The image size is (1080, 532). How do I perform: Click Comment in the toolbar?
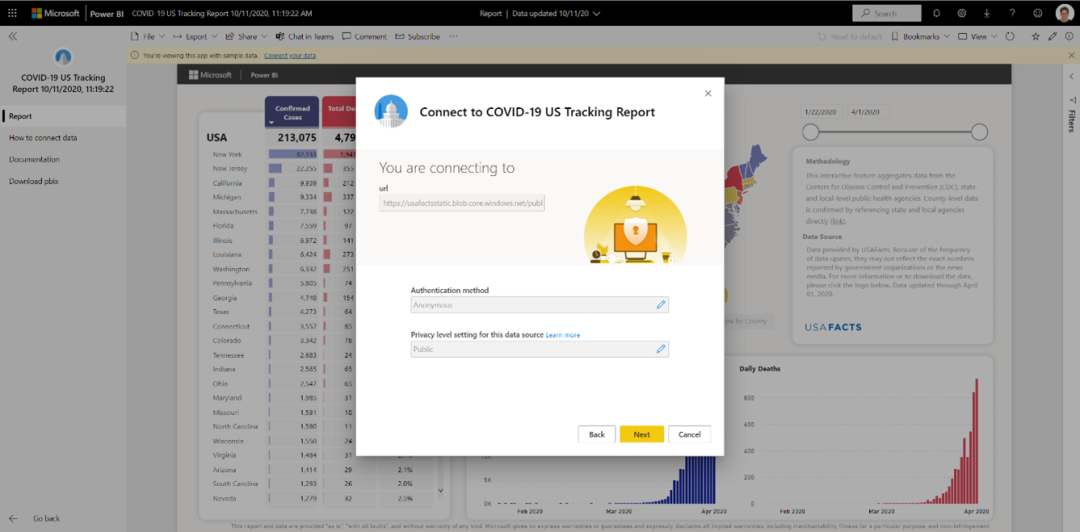364,37
